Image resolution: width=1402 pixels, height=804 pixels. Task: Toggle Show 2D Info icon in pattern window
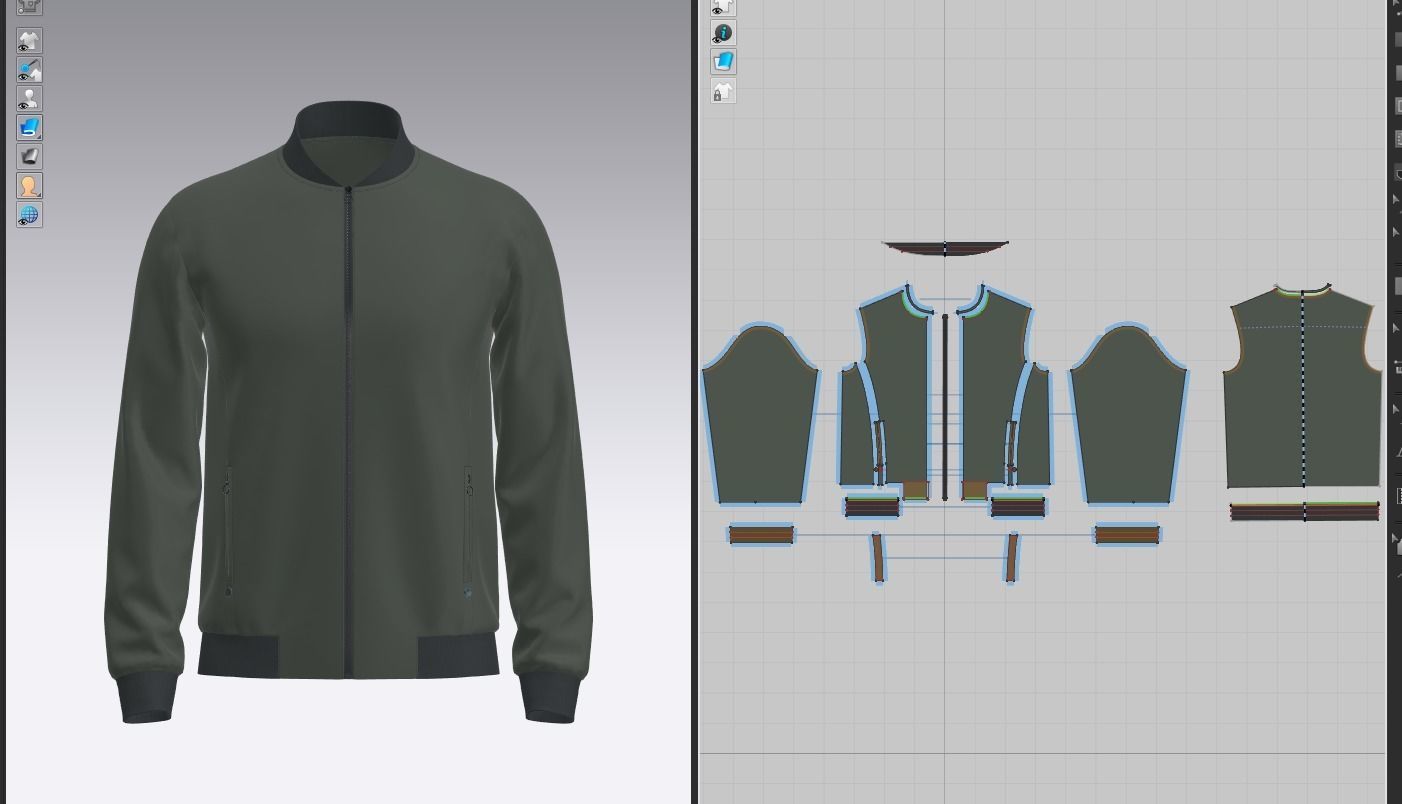tap(723, 33)
